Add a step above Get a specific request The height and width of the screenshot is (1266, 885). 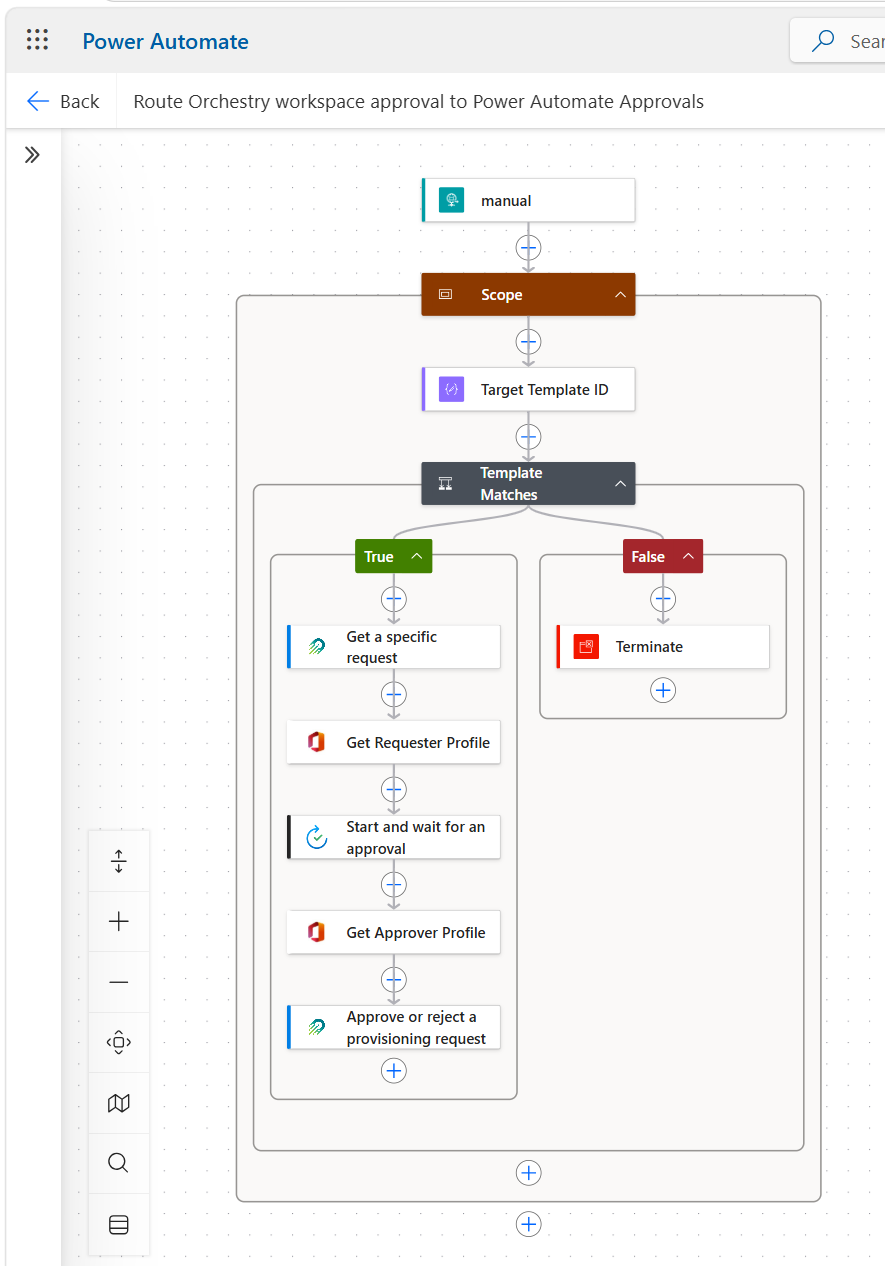pyautogui.click(x=393, y=599)
